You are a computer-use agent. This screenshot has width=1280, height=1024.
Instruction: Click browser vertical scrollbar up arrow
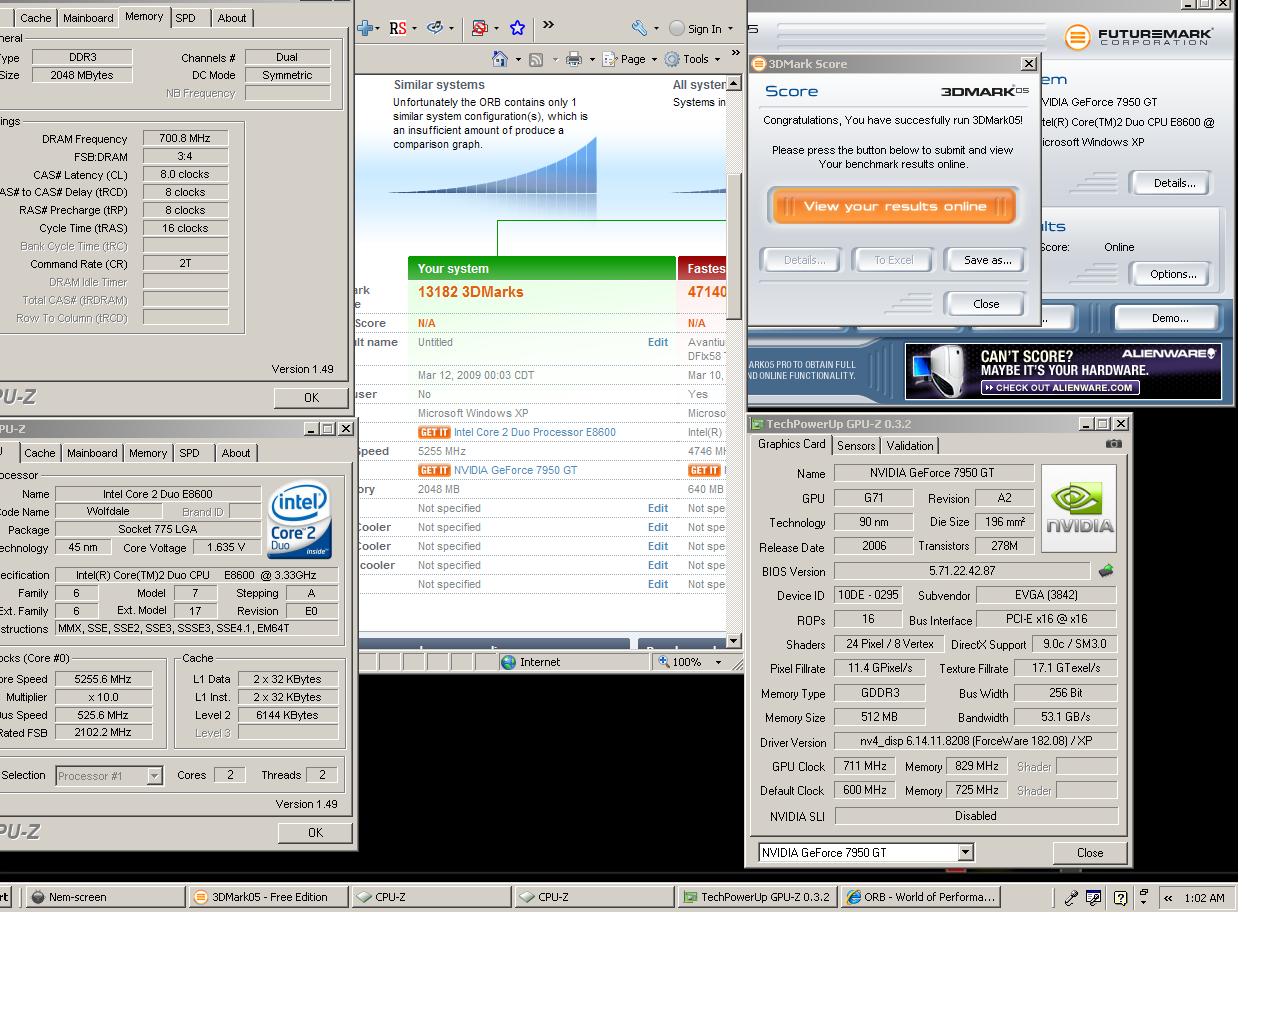[734, 82]
